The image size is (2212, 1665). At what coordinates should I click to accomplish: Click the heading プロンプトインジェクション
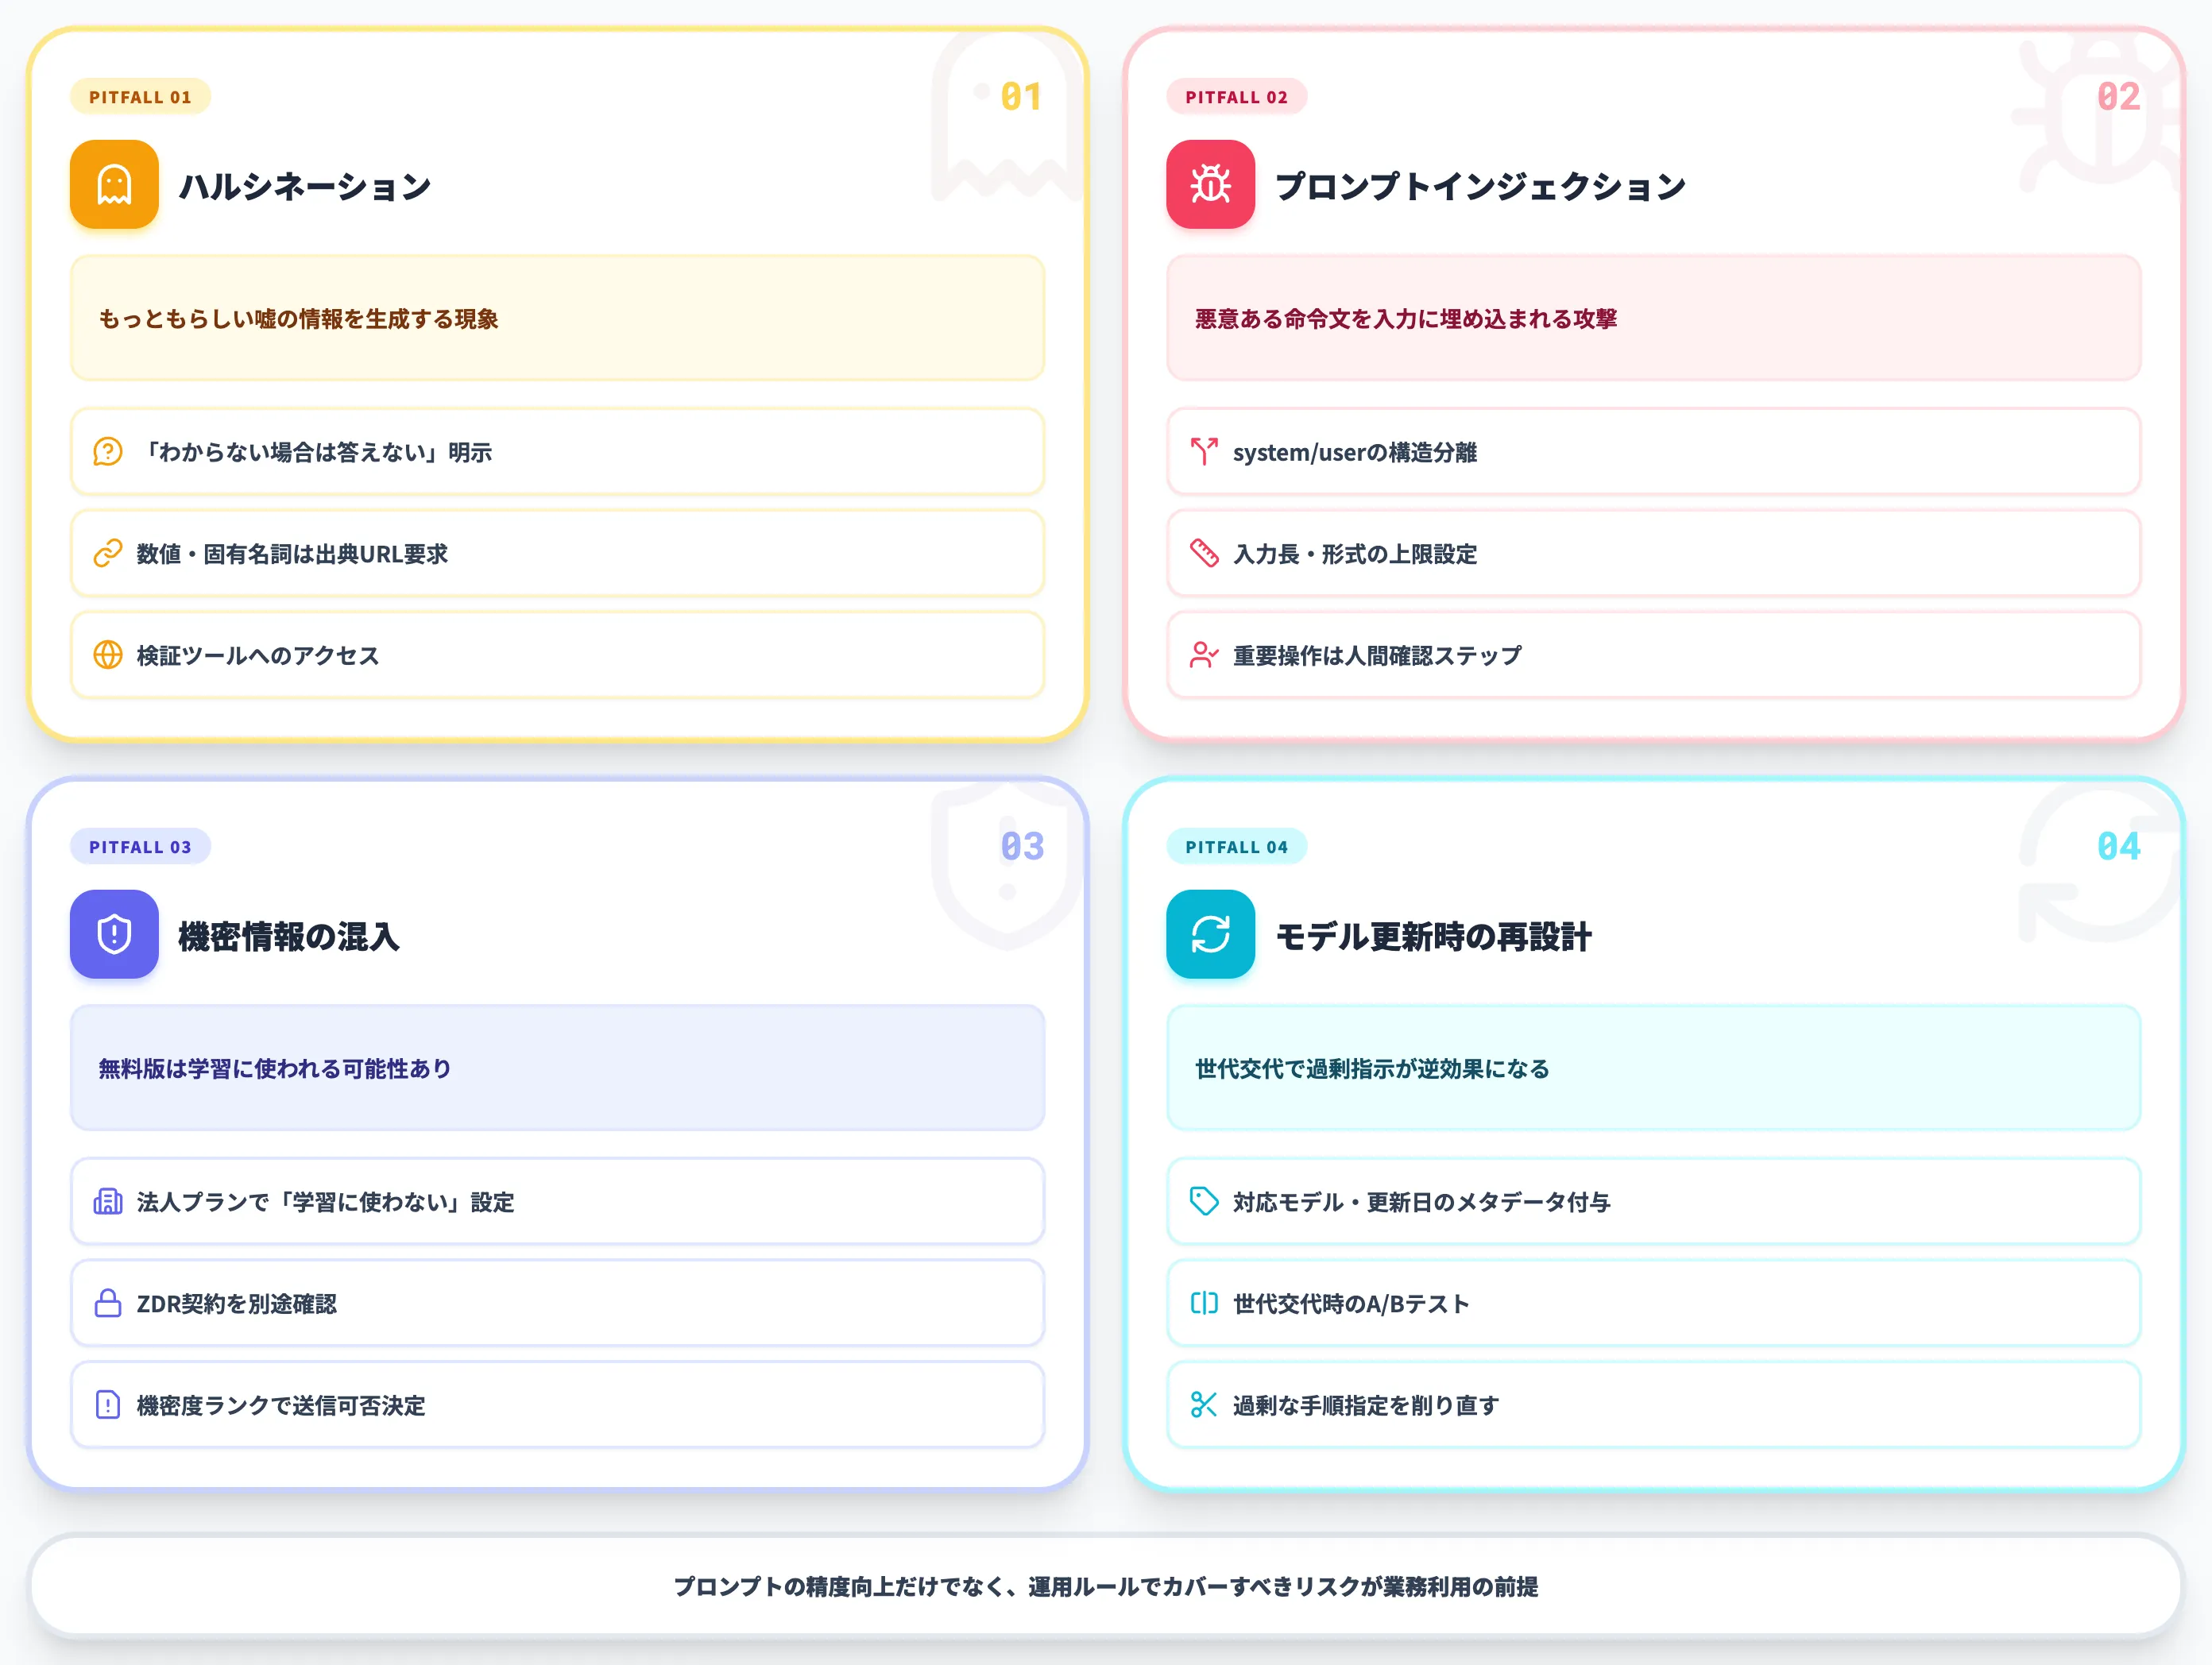(1480, 186)
